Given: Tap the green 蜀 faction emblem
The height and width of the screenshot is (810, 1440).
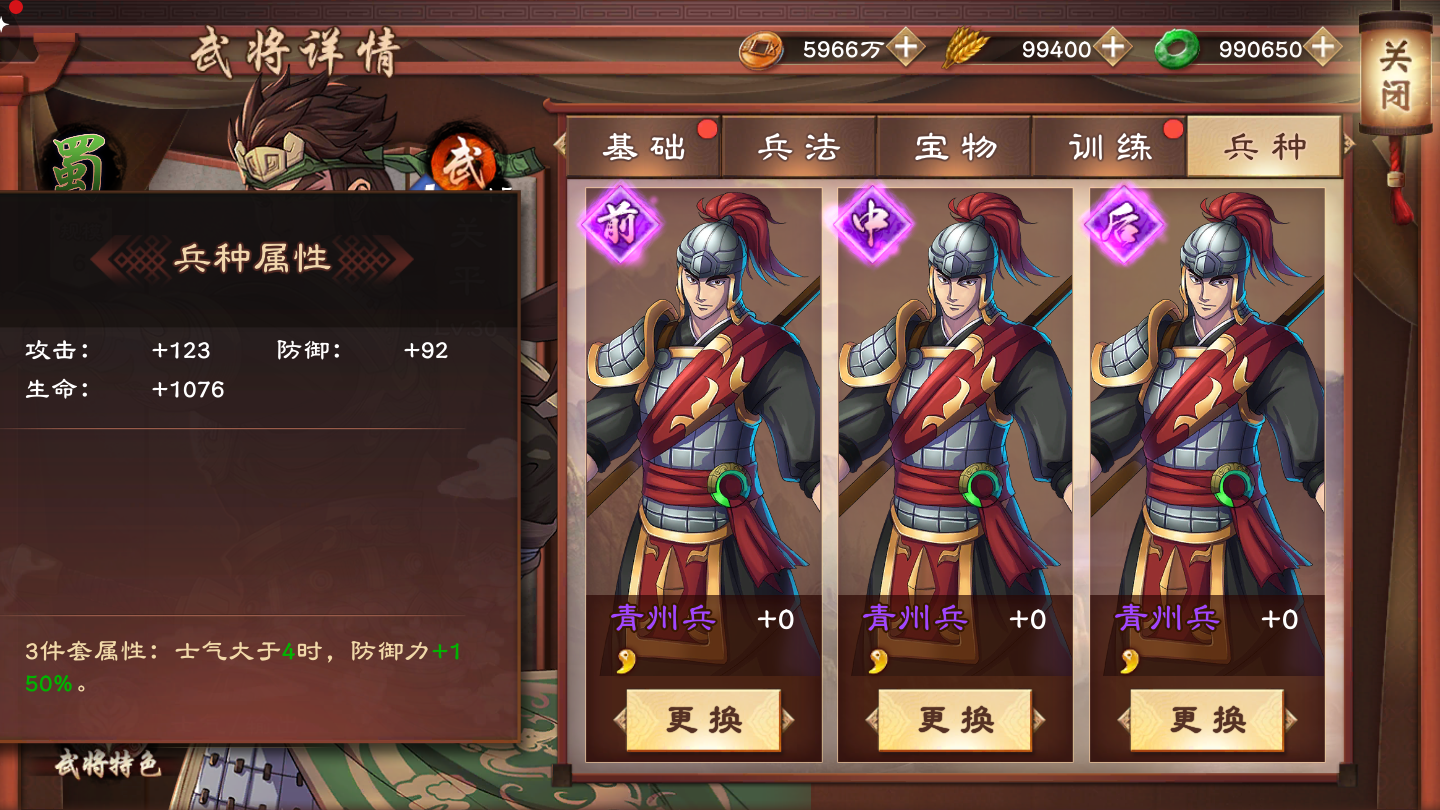Looking at the screenshot, I should coord(82,160).
